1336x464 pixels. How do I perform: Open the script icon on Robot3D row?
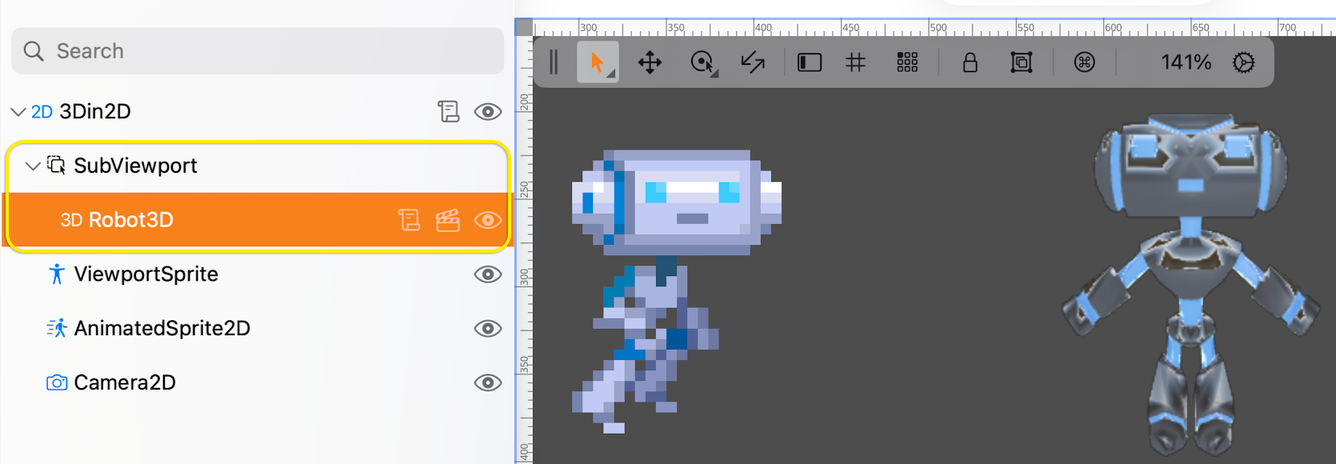409,220
